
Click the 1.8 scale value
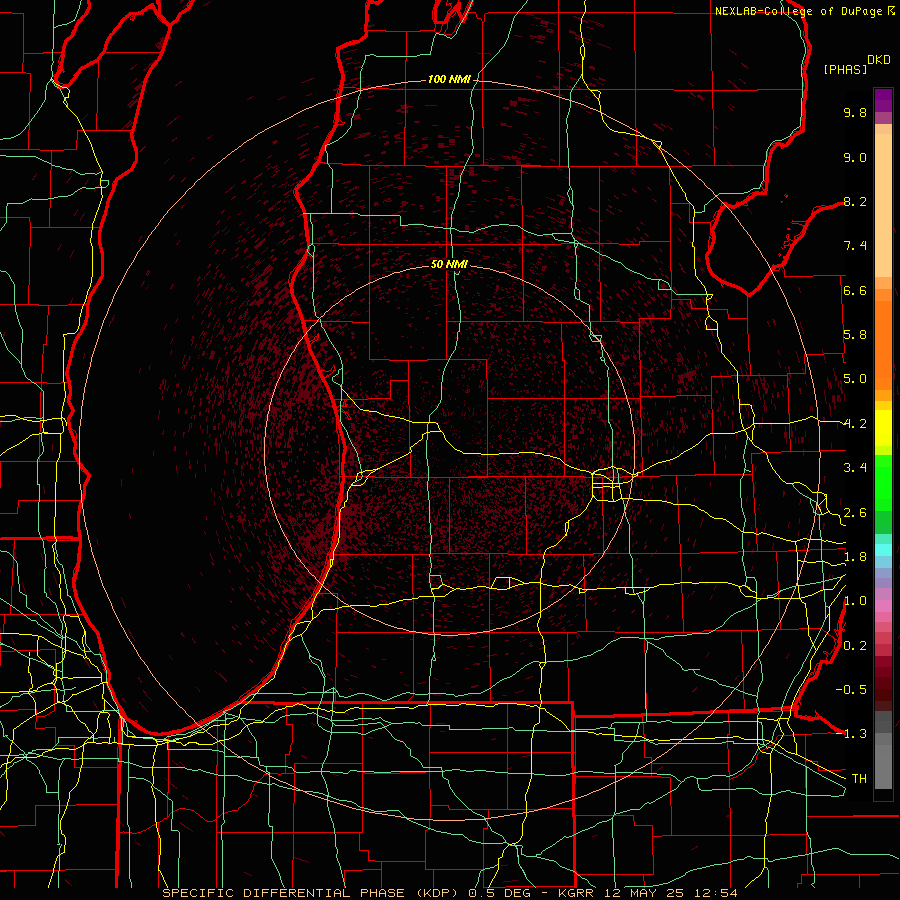click(855, 557)
